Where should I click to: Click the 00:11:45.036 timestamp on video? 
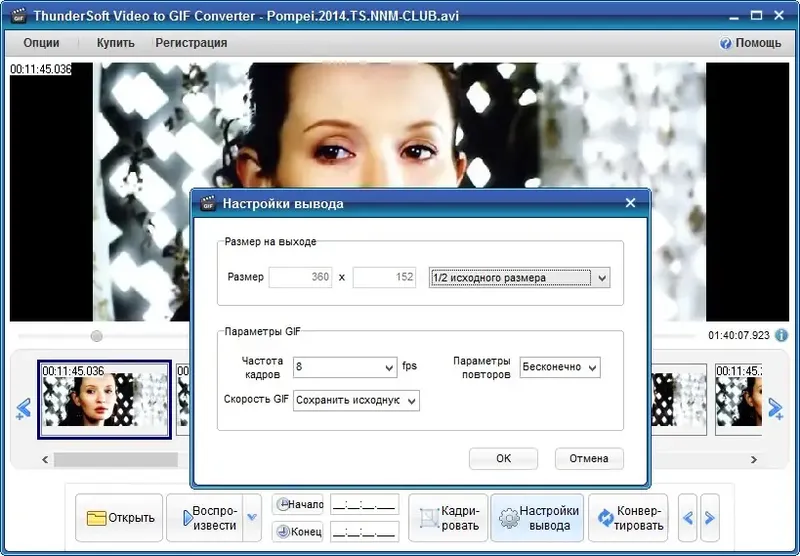41,69
